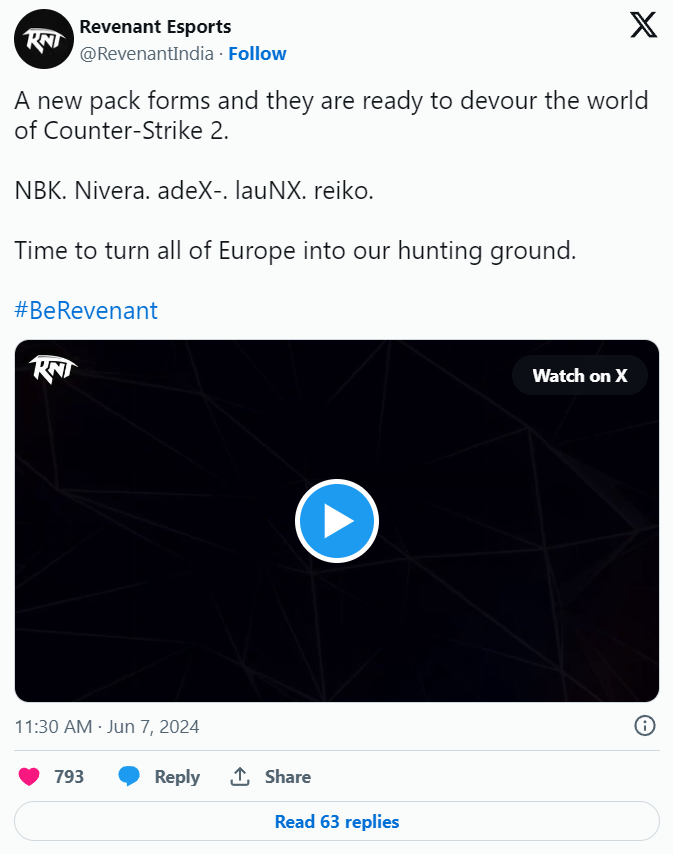Click the 793 likes count
Image resolution: width=673 pixels, height=854 pixels.
tap(69, 777)
